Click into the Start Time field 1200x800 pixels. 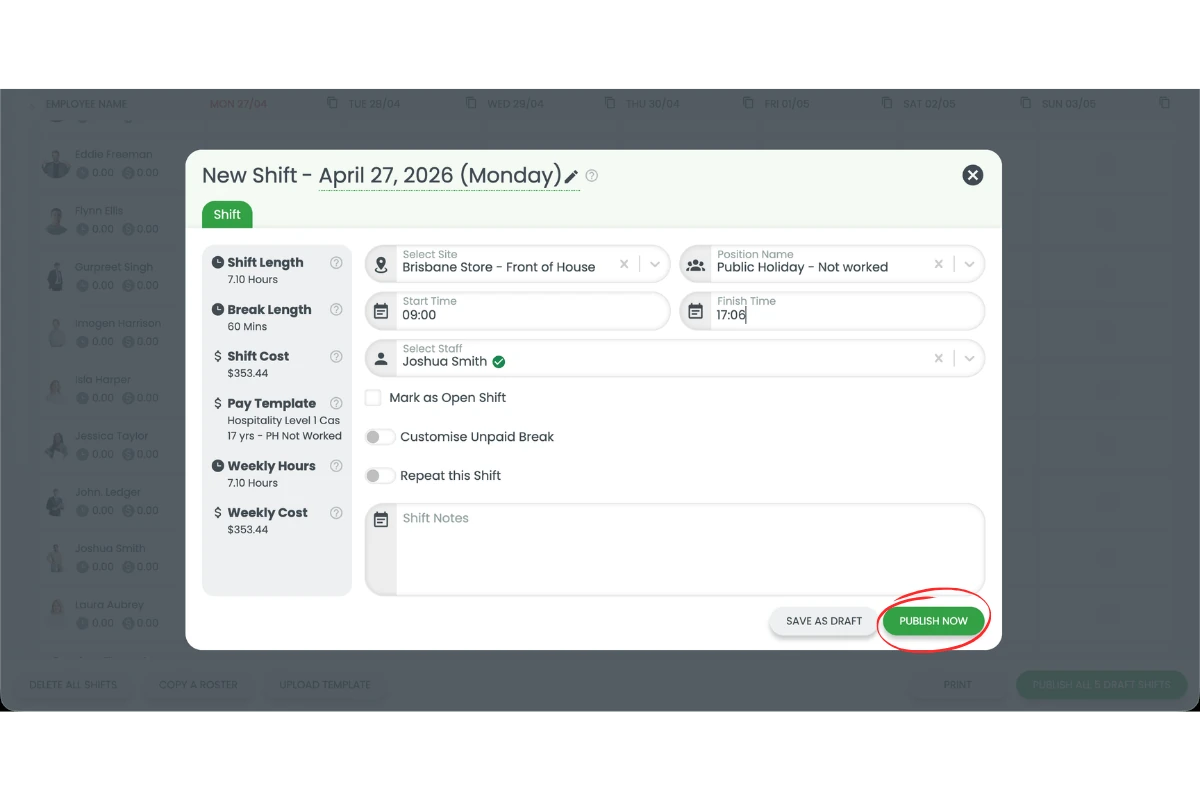coord(518,311)
